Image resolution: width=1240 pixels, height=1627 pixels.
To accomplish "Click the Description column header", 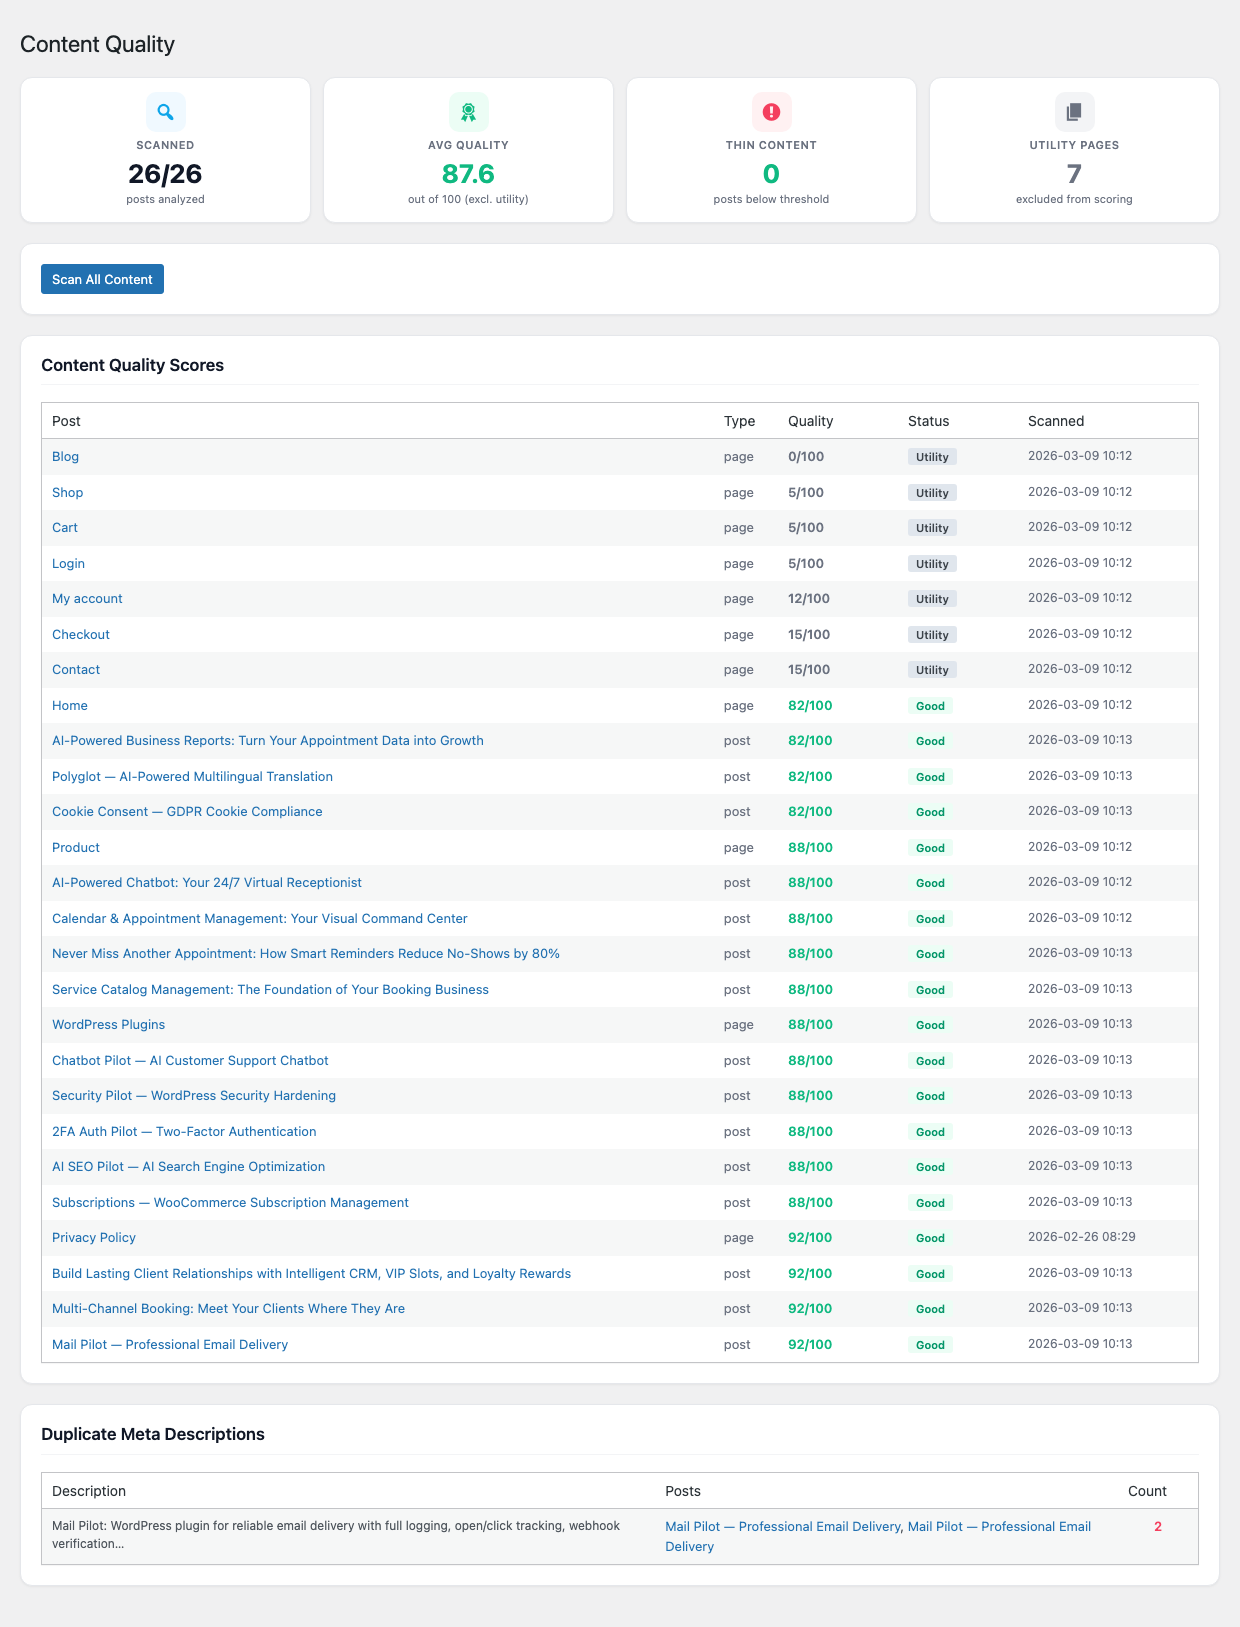I will (x=89, y=1491).
